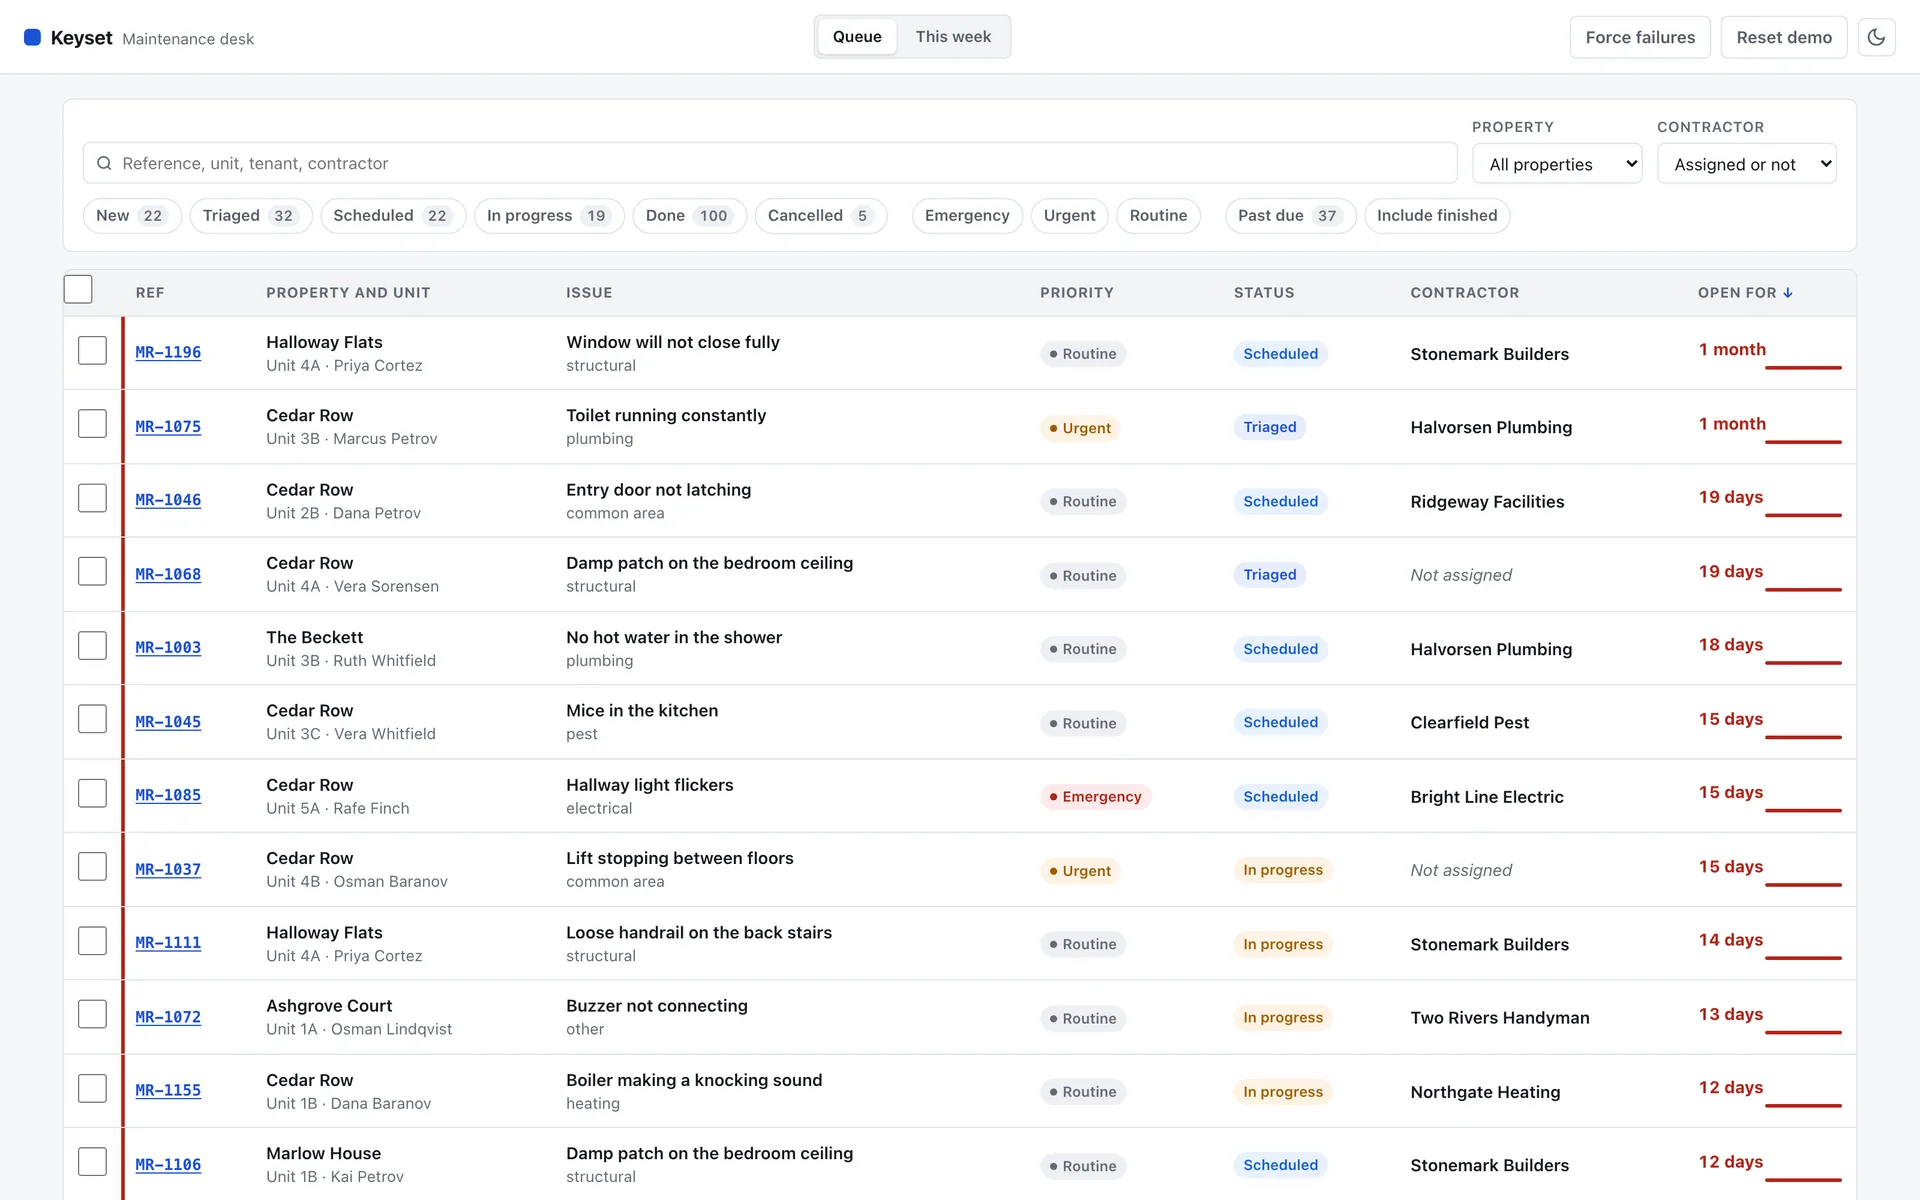Toggle the Past due filter chip
This screenshot has width=1920, height=1200.
[x=1290, y=216]
